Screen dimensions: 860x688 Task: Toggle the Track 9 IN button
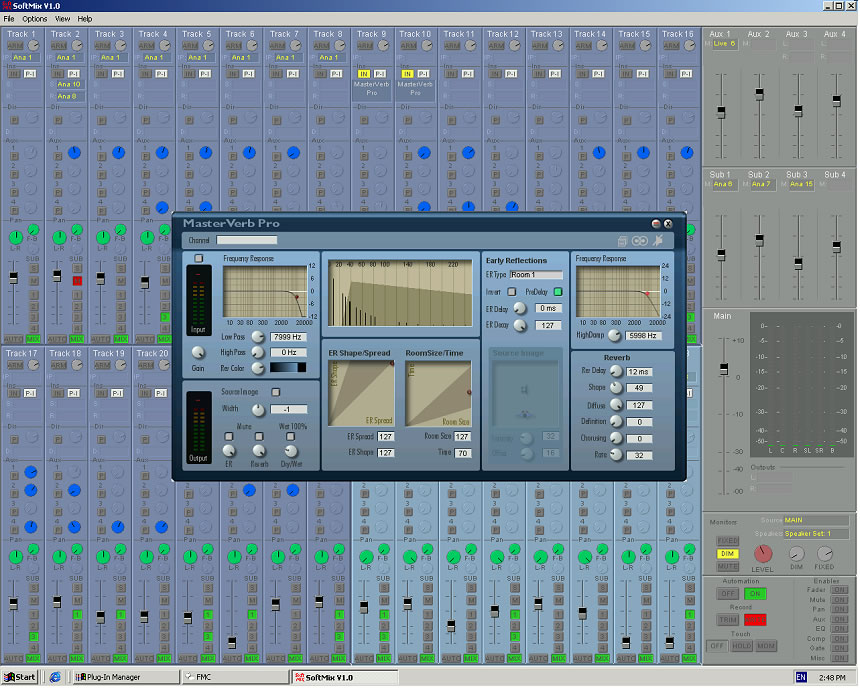pyautogui.click(x=364, y=74)
